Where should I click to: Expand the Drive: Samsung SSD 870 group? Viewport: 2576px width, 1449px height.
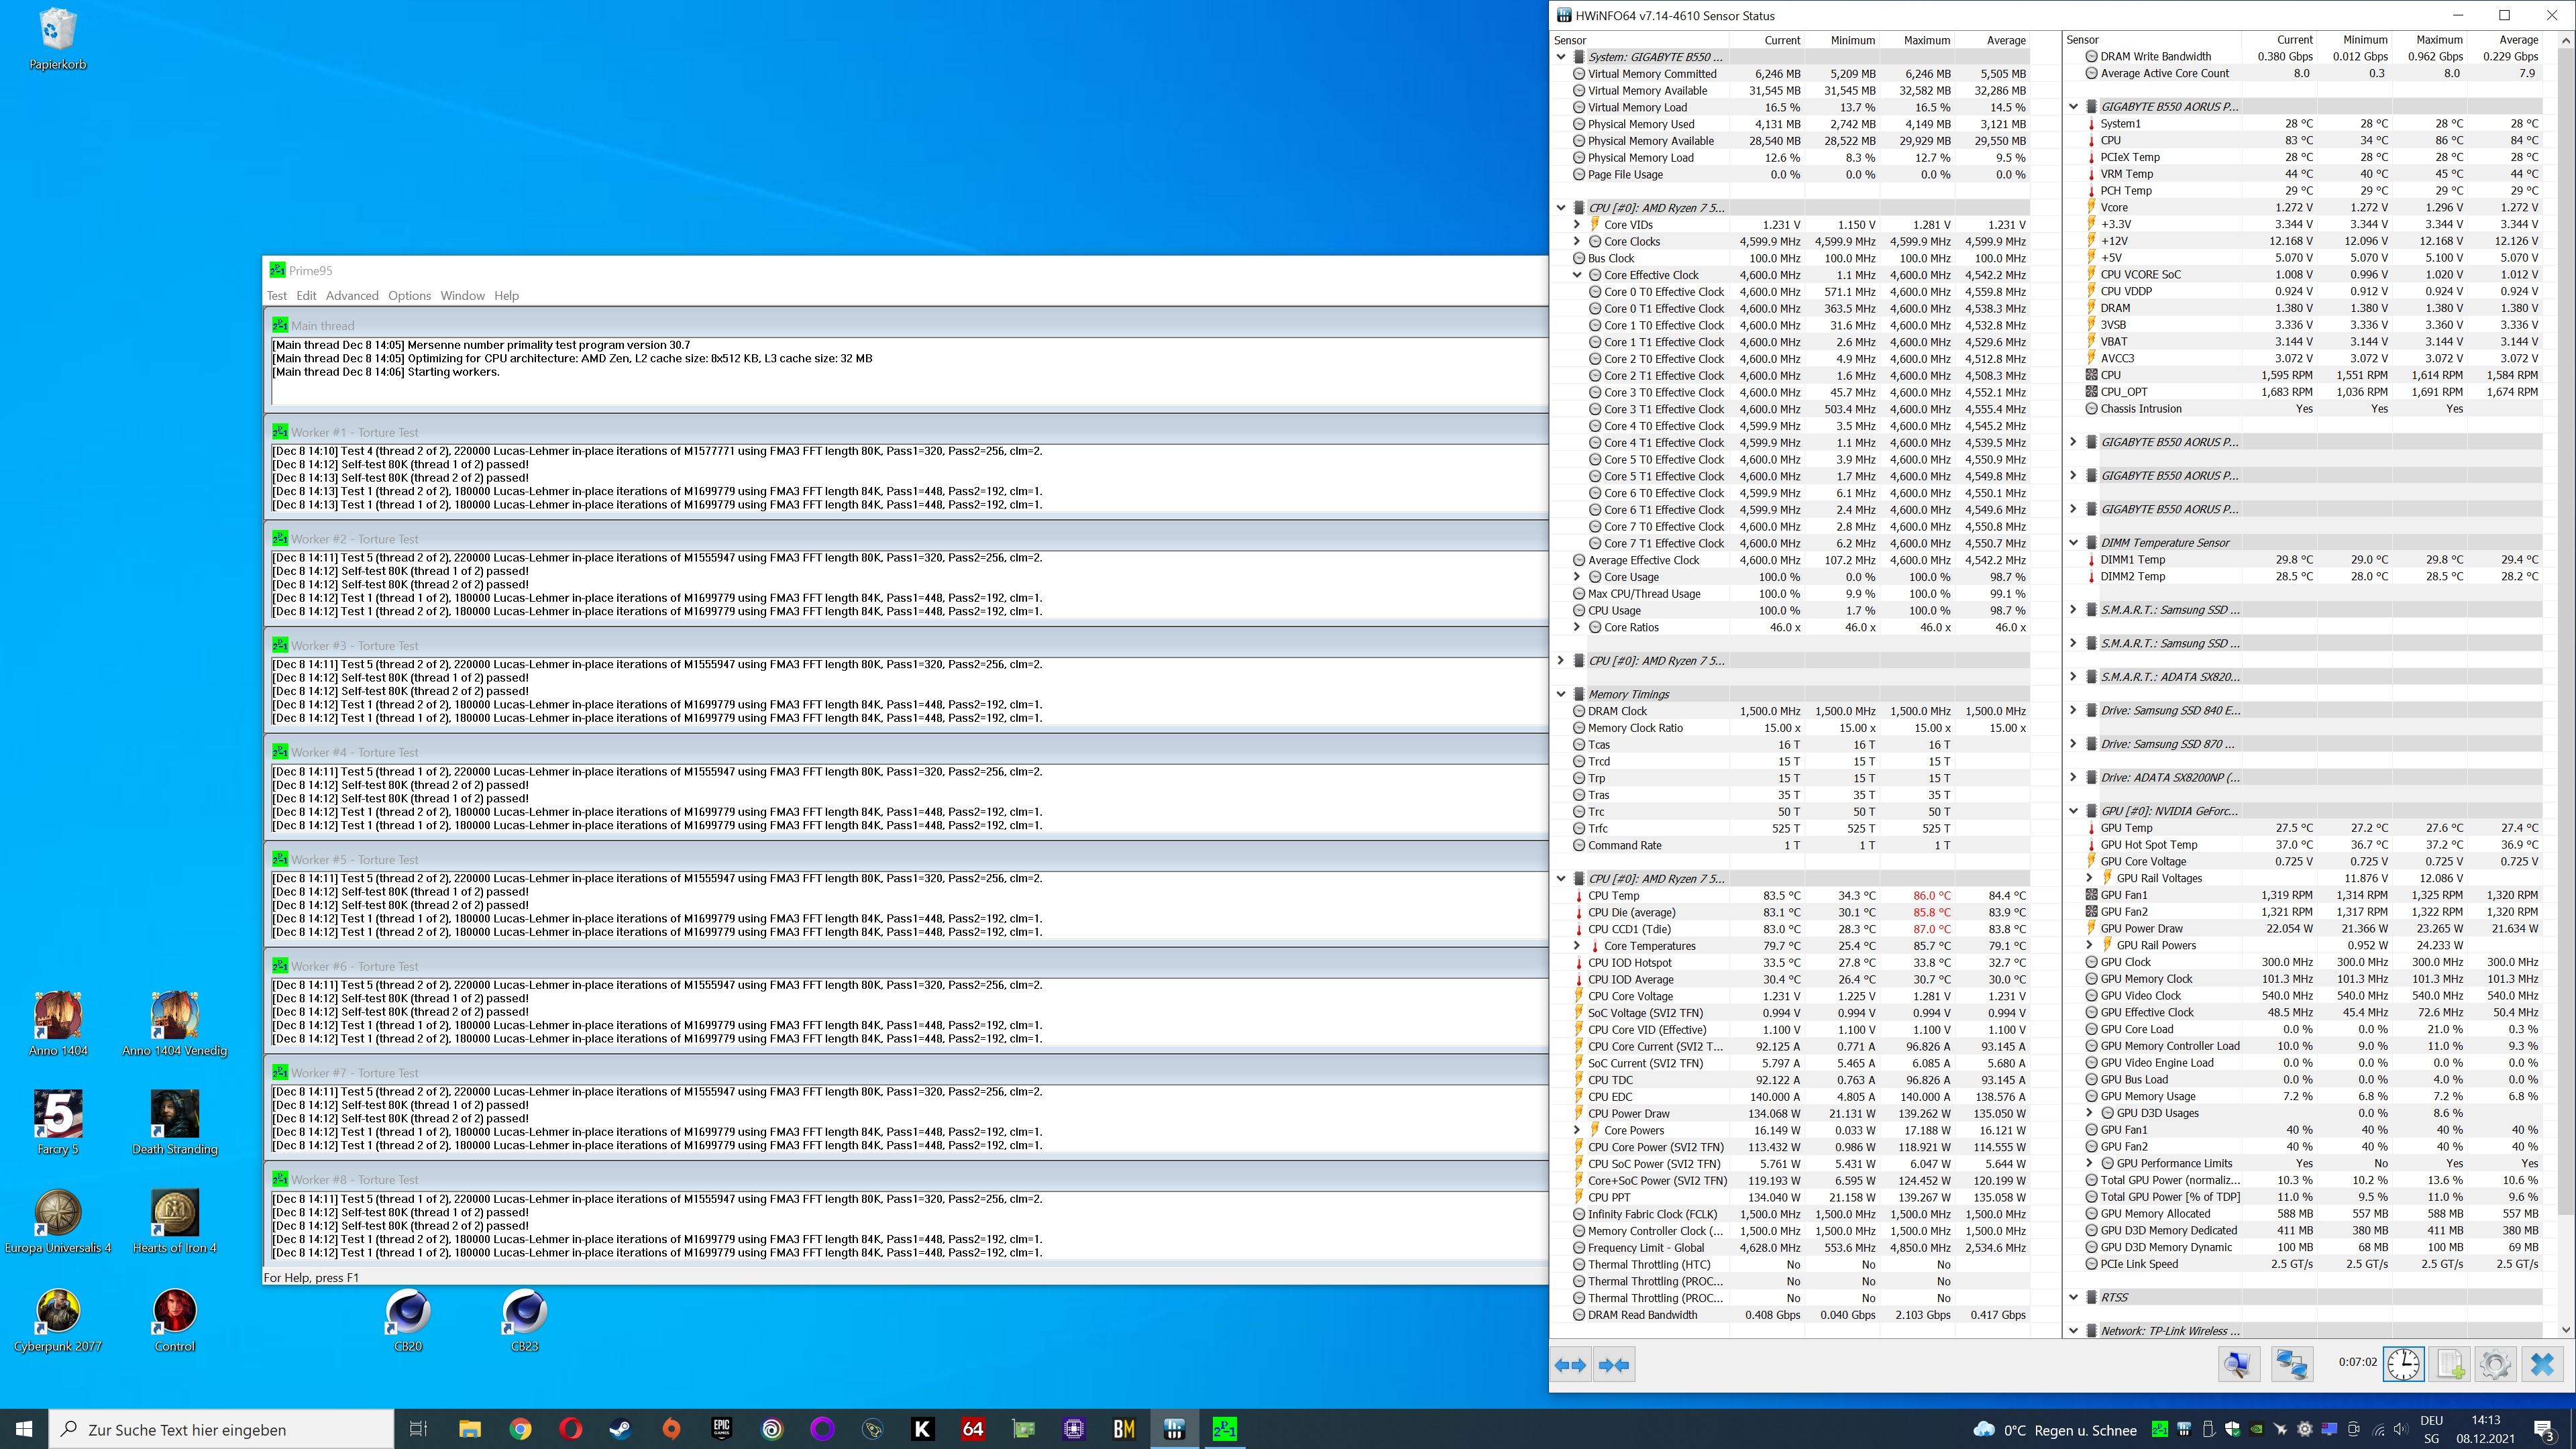(2073, 744)
